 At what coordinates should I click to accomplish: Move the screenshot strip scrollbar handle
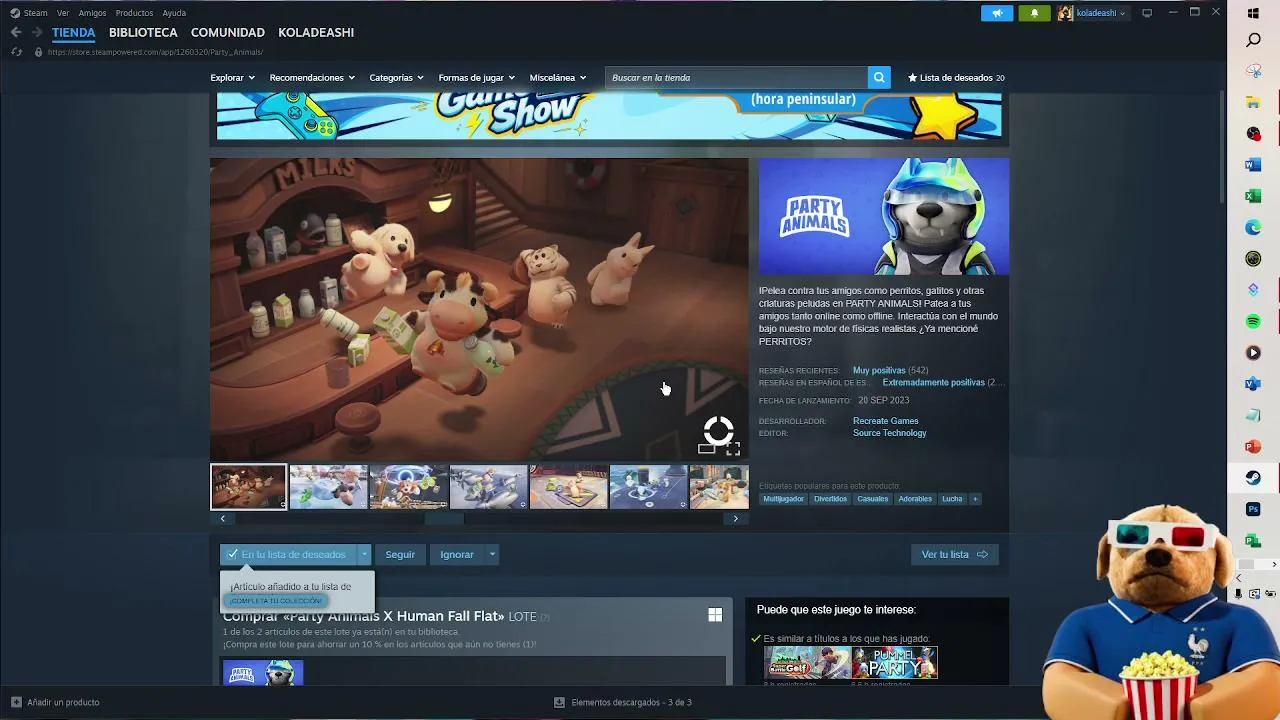tap(444, 518)
